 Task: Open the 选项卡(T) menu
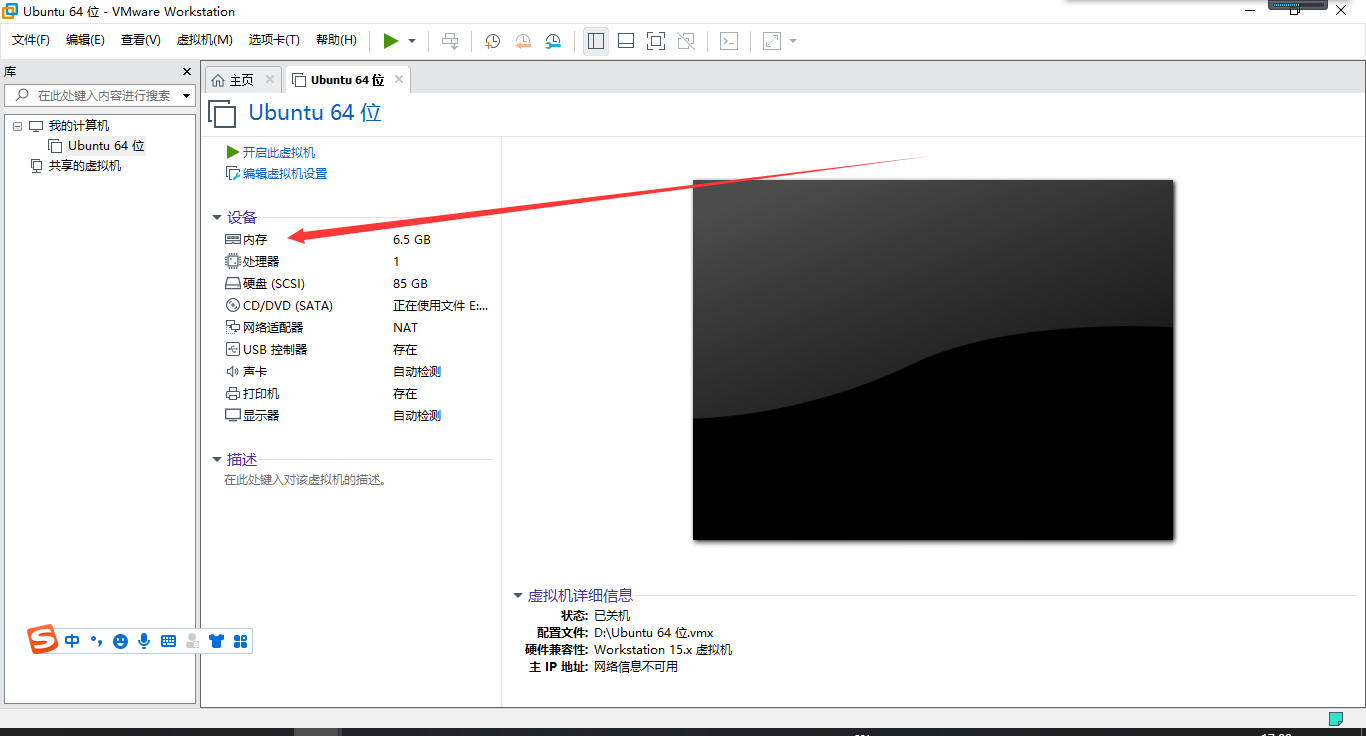[x=274, y=40]
